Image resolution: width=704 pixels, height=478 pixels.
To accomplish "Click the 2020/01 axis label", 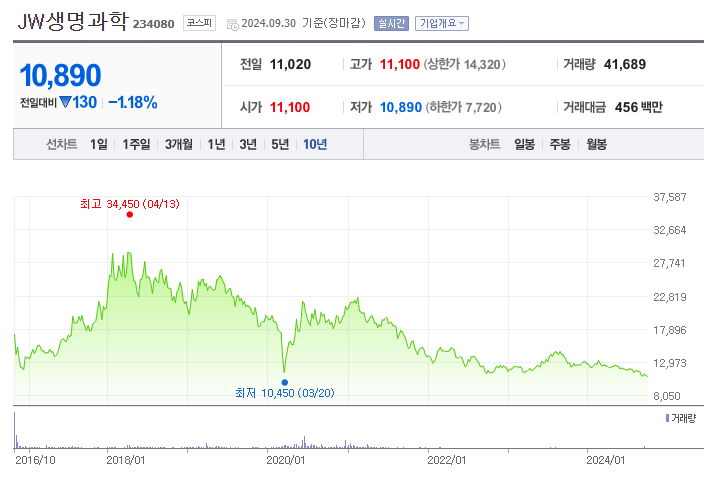I will (286, 460).
